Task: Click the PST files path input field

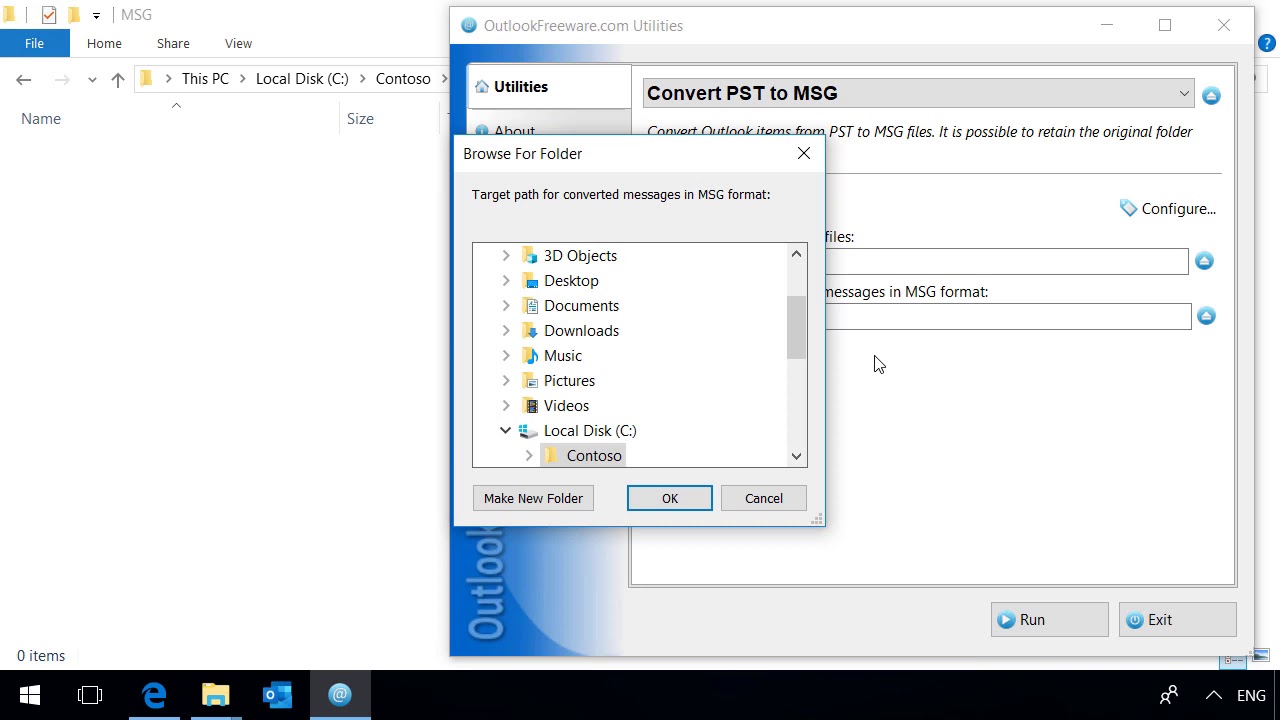Action: [1006, 261]
